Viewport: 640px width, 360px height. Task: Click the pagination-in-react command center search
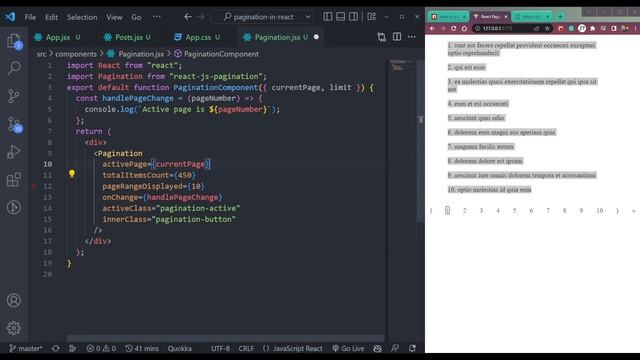tap(258, 17)
